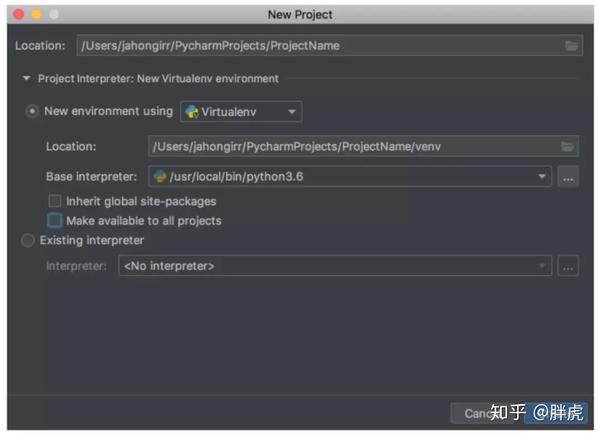Click the New Project title bar
Viewport: 600px width, 438px height.
(x=300, y=15)
